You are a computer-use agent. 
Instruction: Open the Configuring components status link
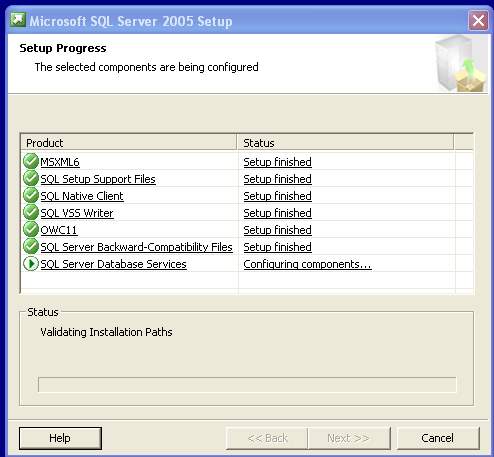[307, 264]
